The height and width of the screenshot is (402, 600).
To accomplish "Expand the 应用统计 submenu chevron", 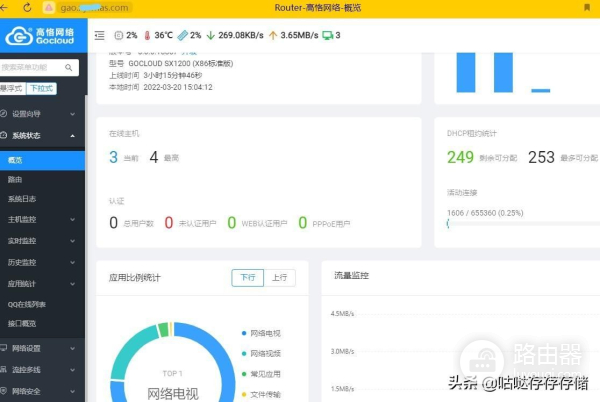I will pyautogui.click(x=73, y=284).
